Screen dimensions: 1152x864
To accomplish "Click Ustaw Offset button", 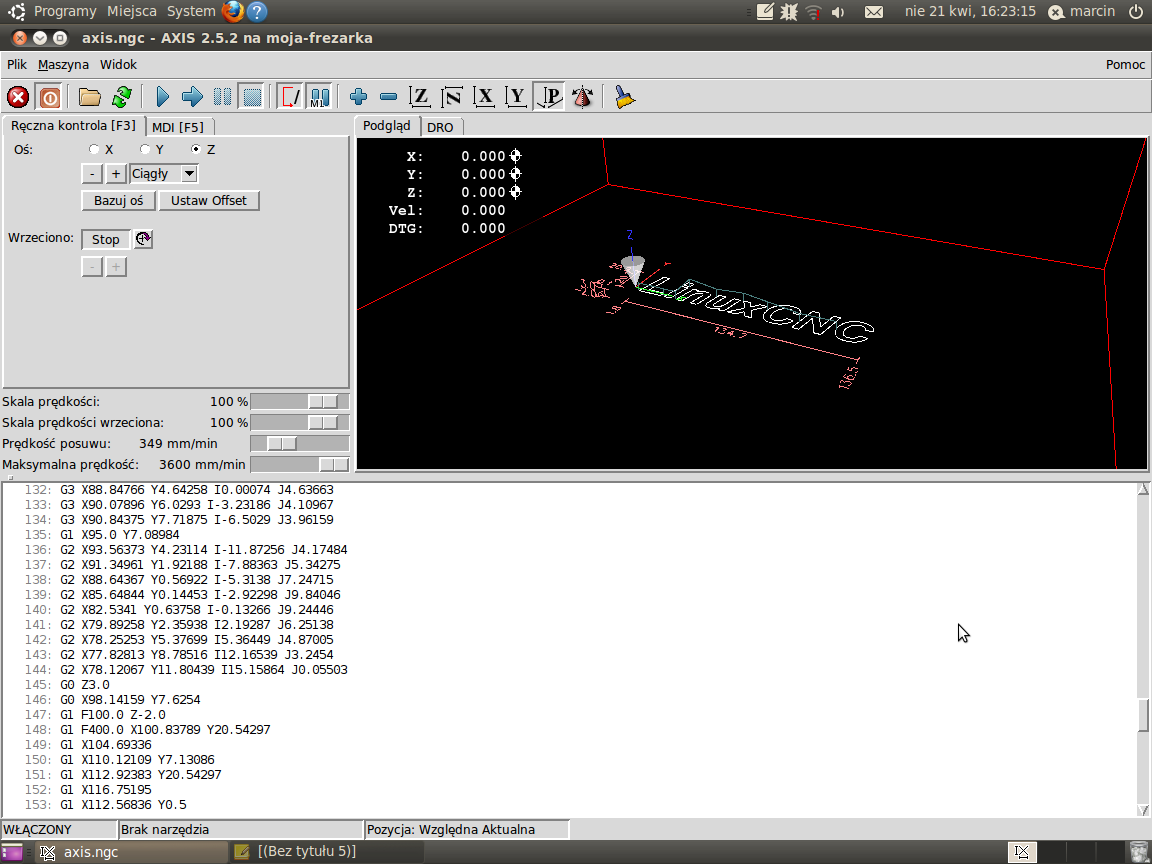I will [209, 201].
